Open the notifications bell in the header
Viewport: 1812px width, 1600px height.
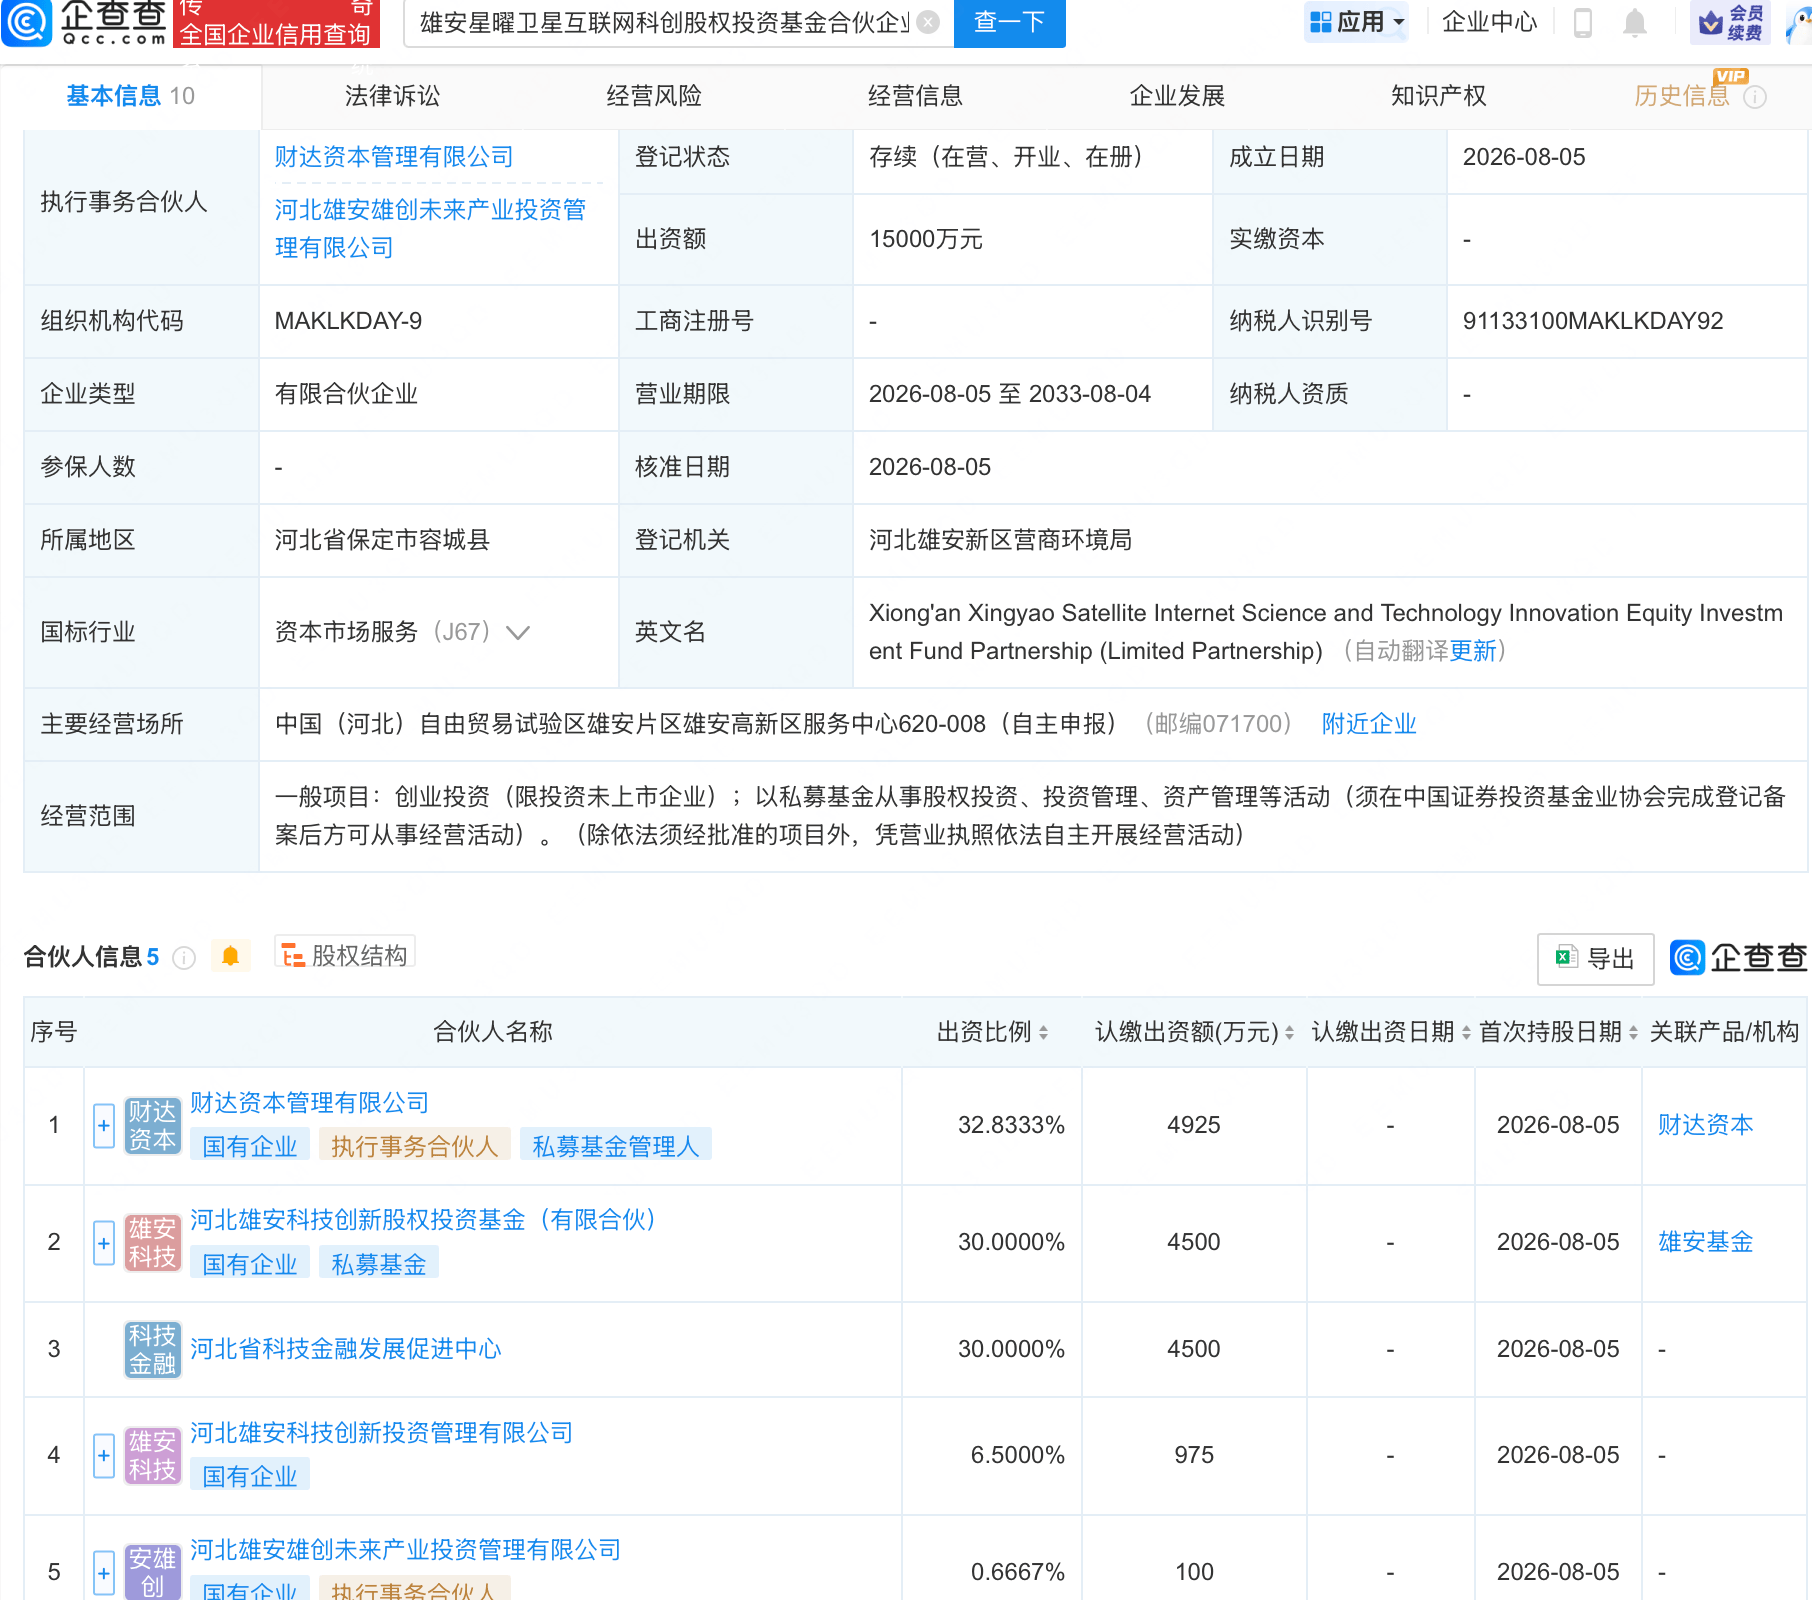(1635, 22)
